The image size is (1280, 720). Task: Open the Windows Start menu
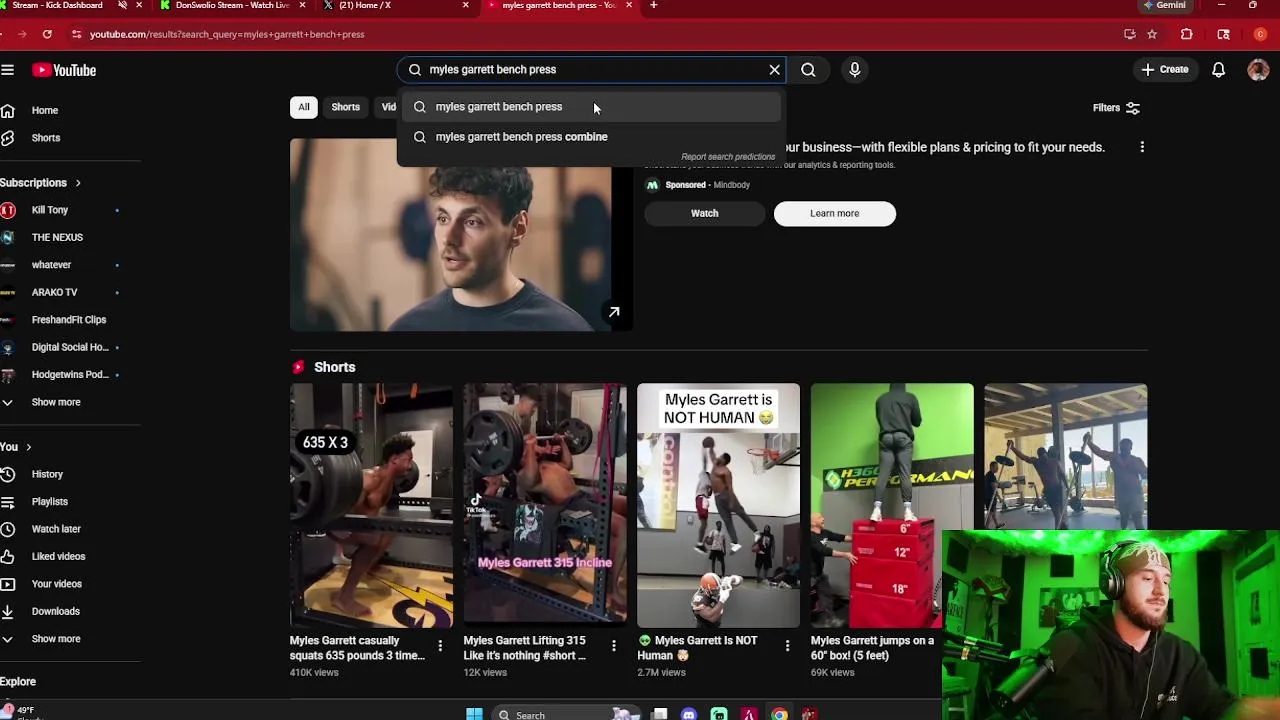tap(474, 714)
